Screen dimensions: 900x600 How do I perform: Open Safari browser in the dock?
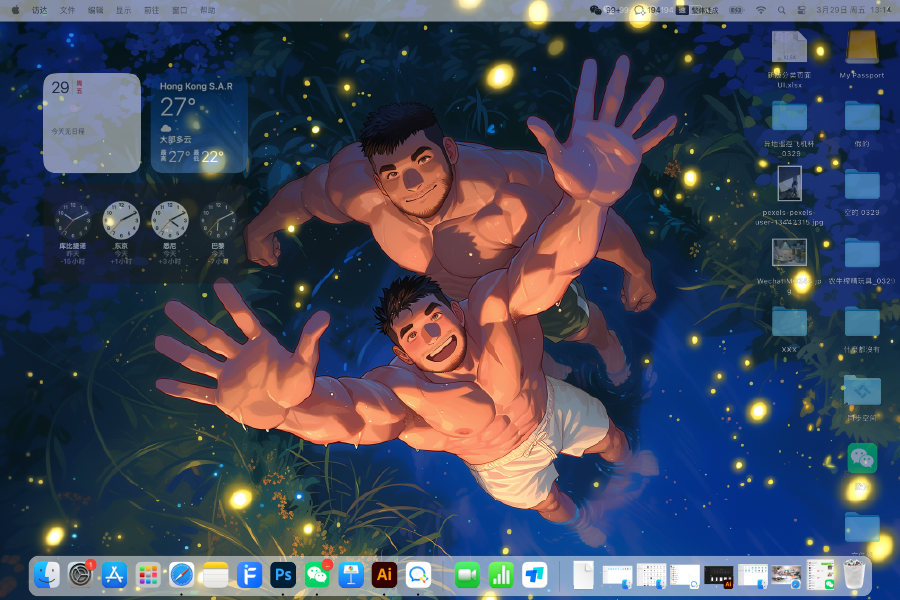tap(181, 575)
